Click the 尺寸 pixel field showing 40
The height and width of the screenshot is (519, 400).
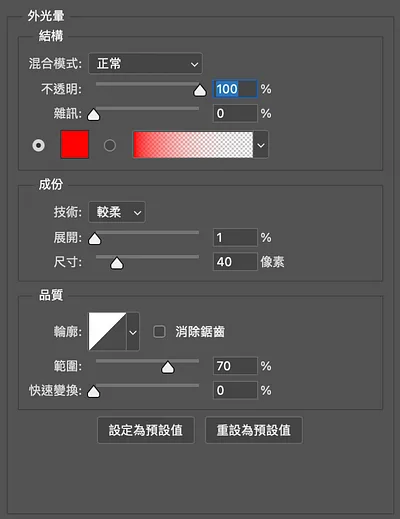click(x=235, y=262)
